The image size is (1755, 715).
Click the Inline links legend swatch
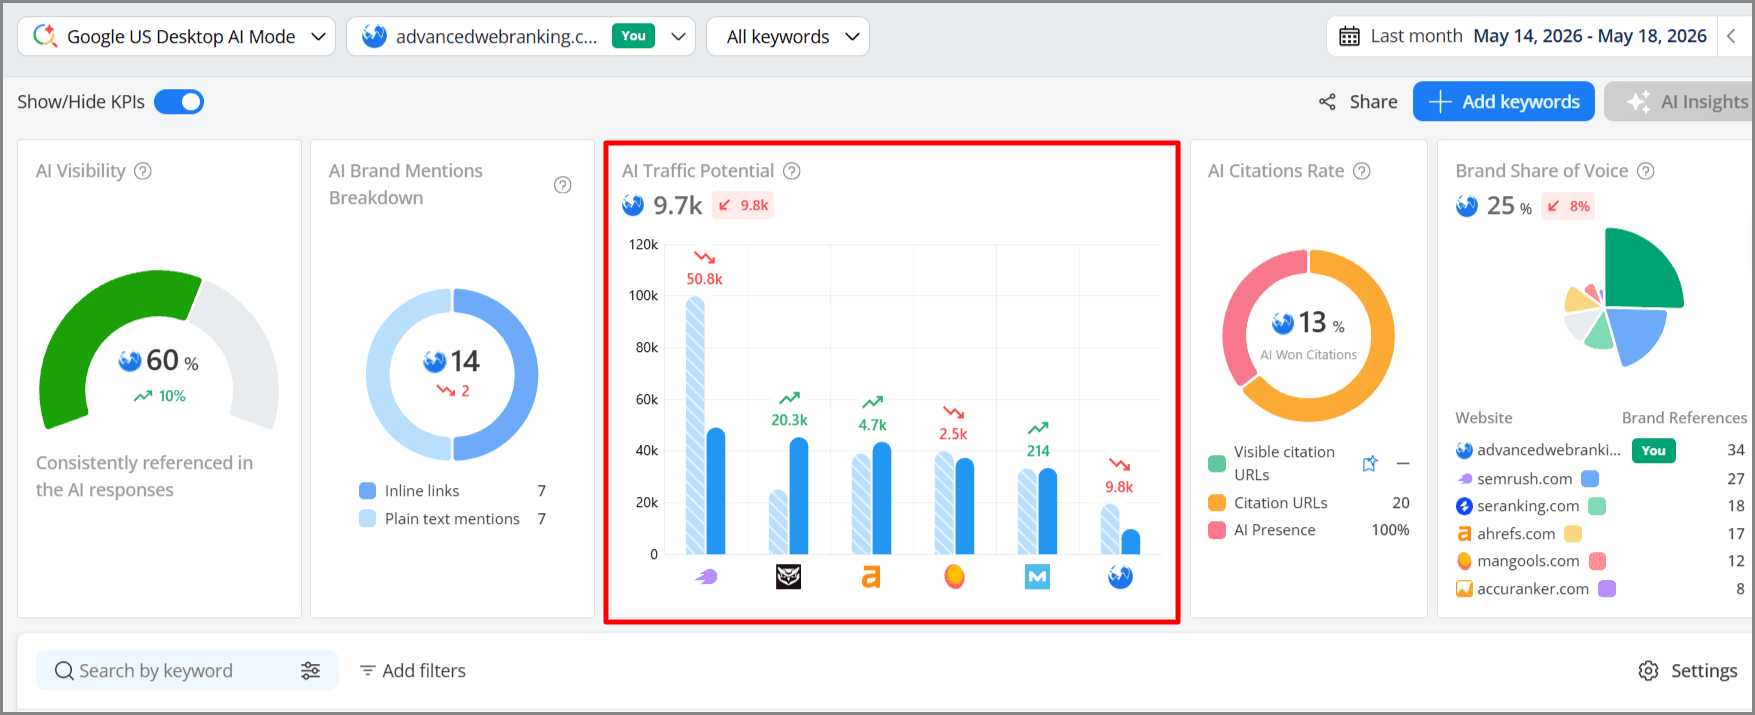(368, 491)
